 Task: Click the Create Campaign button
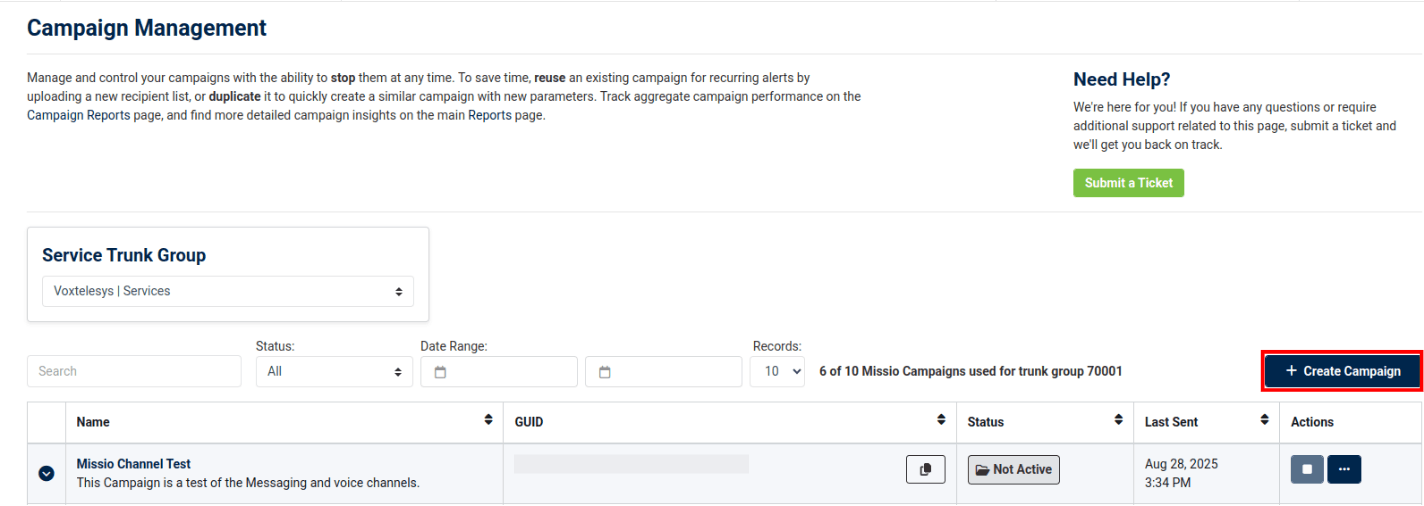(x=1342, y=371)
